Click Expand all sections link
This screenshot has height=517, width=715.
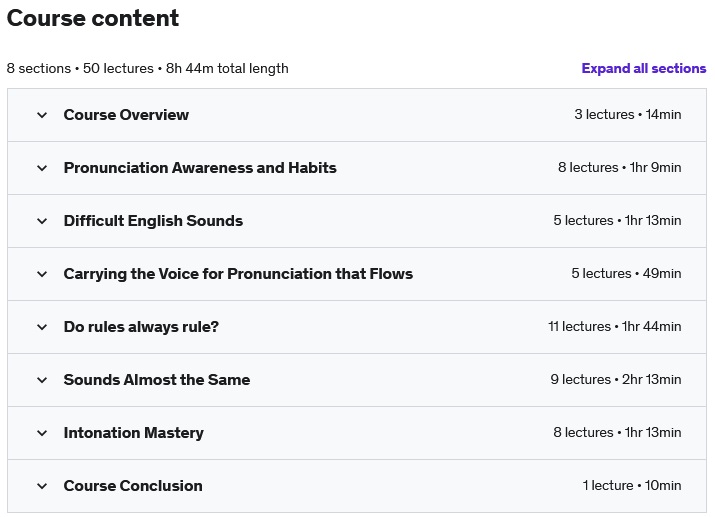(x=643, y=68)
